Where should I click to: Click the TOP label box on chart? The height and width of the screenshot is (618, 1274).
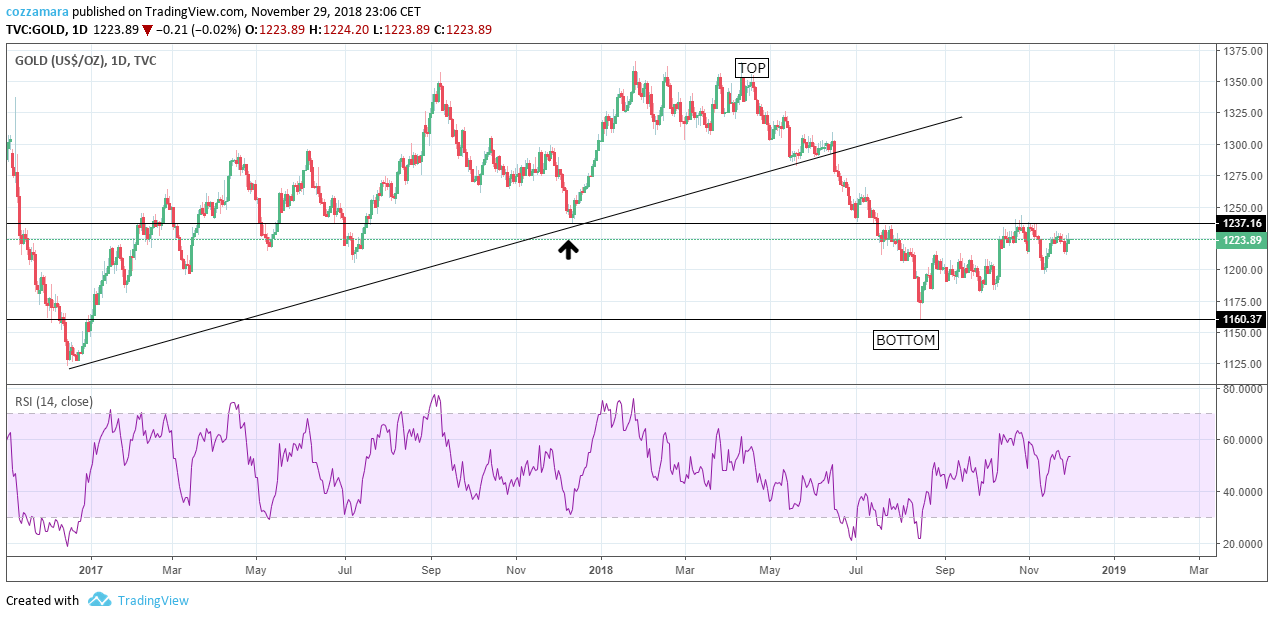tap(752, 68)
